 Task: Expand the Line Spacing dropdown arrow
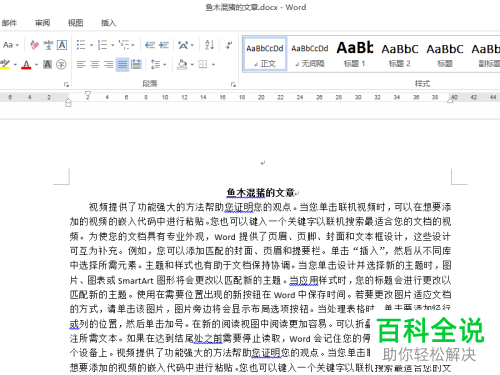(x=165, y=64)
